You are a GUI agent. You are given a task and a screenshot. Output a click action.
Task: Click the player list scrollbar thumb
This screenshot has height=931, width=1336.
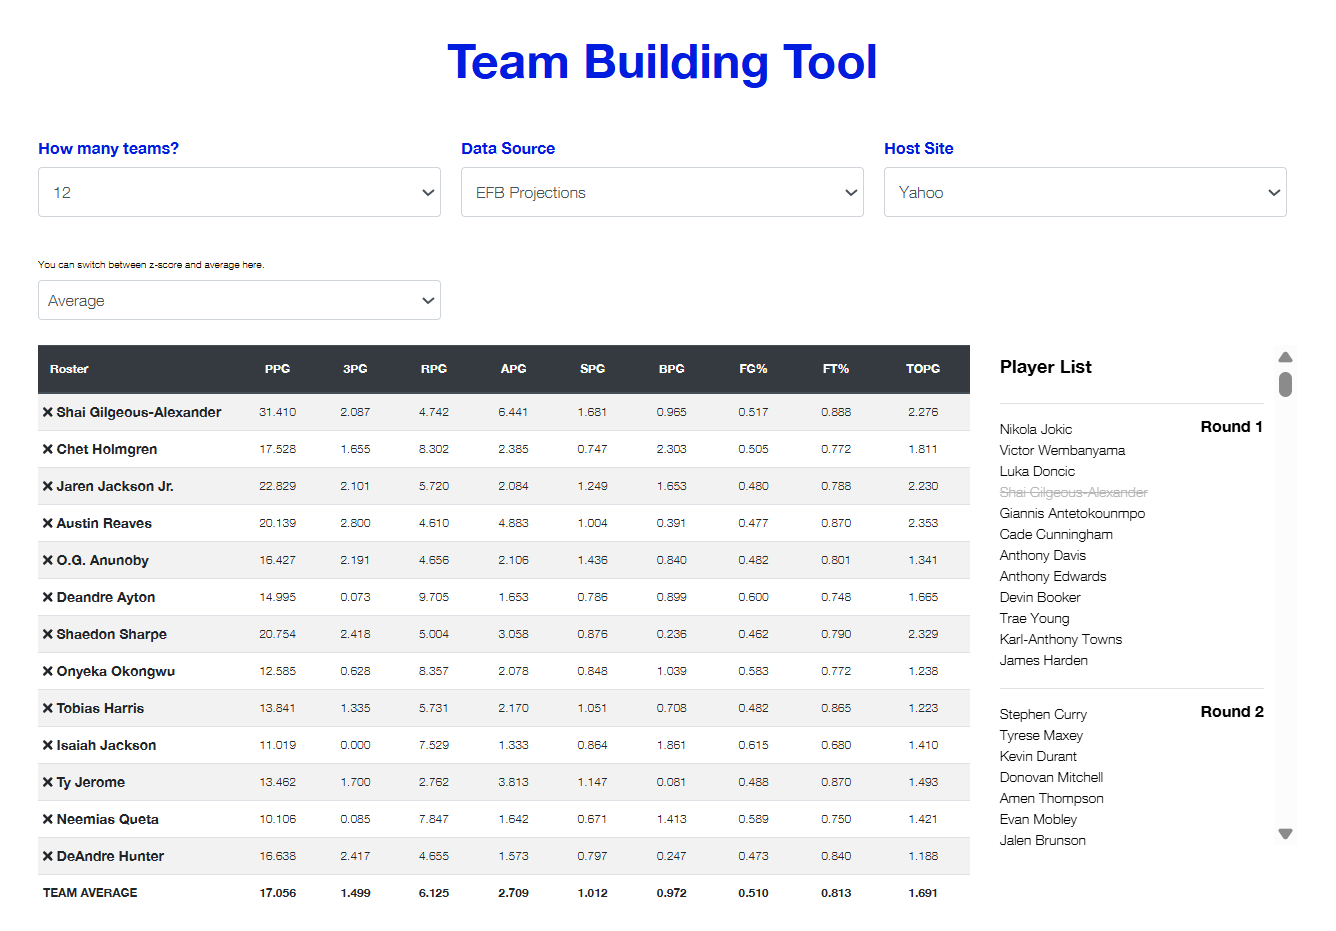[x=1286, y=384]
